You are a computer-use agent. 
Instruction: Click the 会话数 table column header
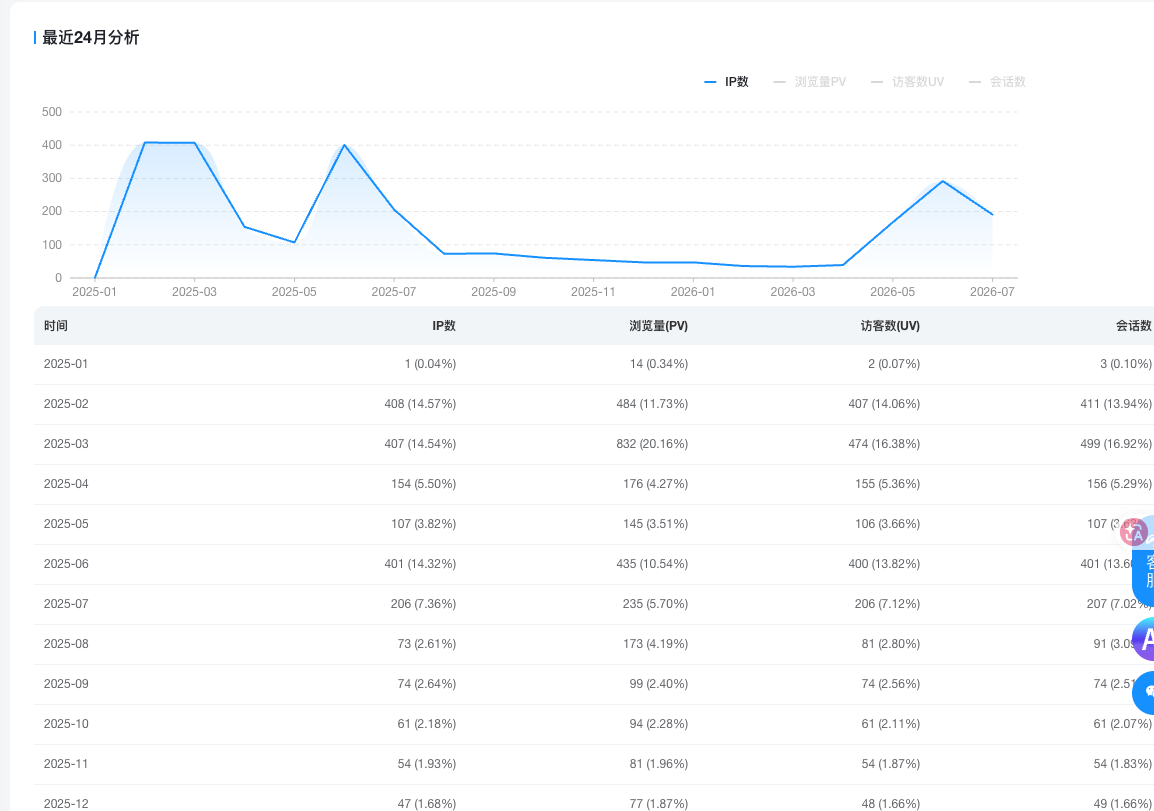pos(1133,326)
